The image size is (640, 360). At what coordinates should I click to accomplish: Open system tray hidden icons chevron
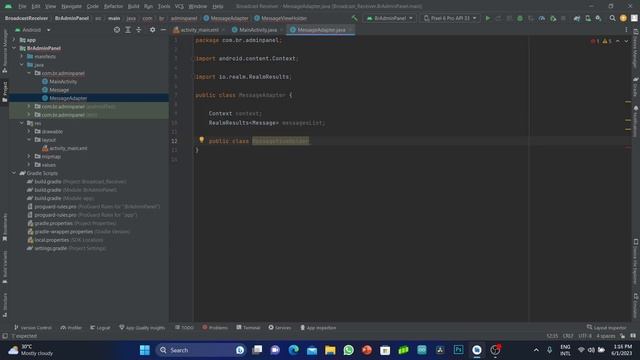pyautogui.click(x=536, y=350)
